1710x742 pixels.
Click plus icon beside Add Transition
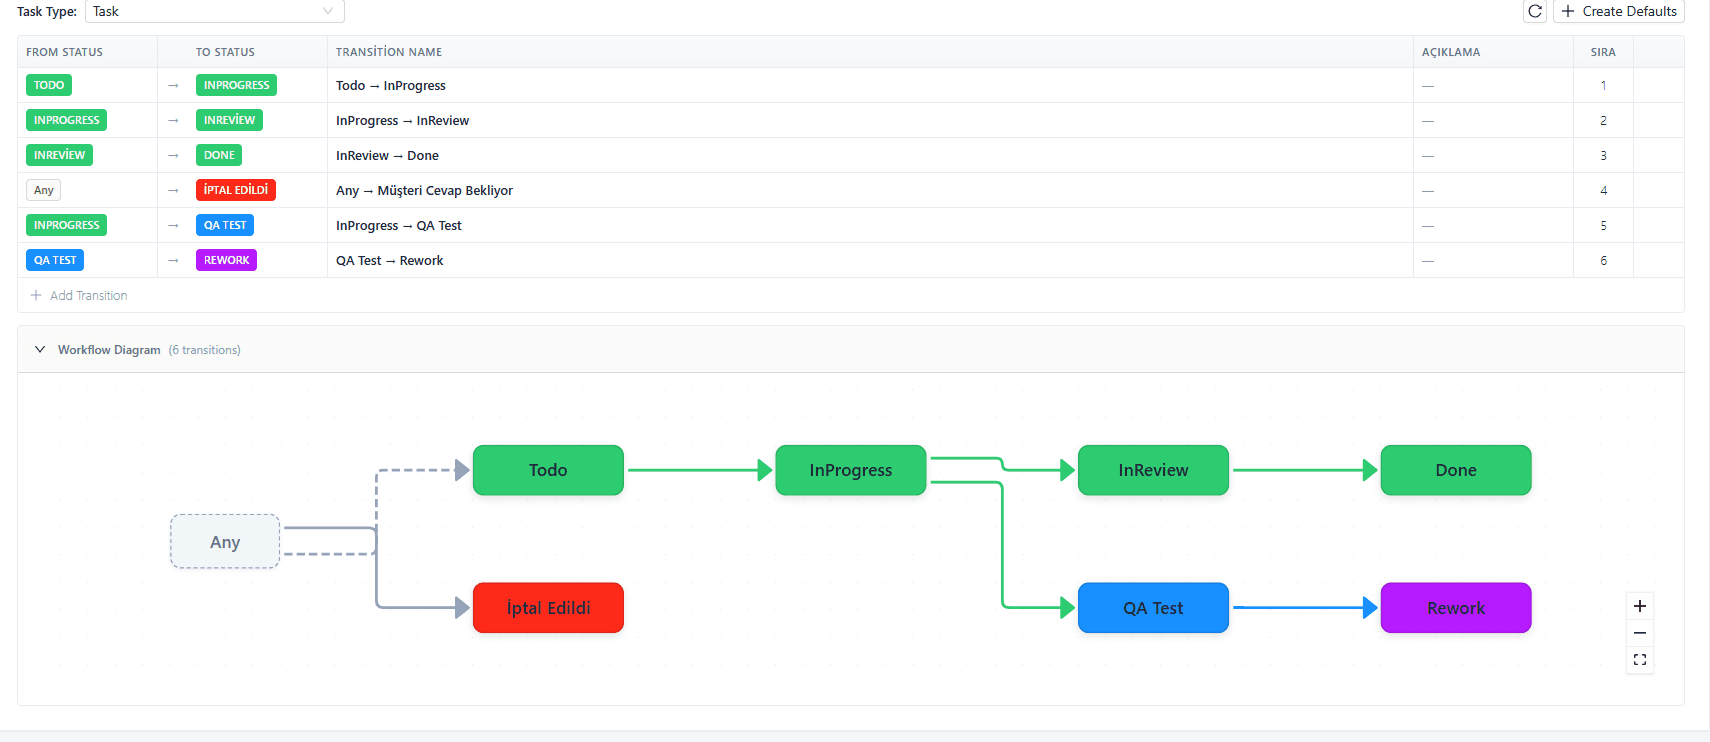[x=36, y=295]
